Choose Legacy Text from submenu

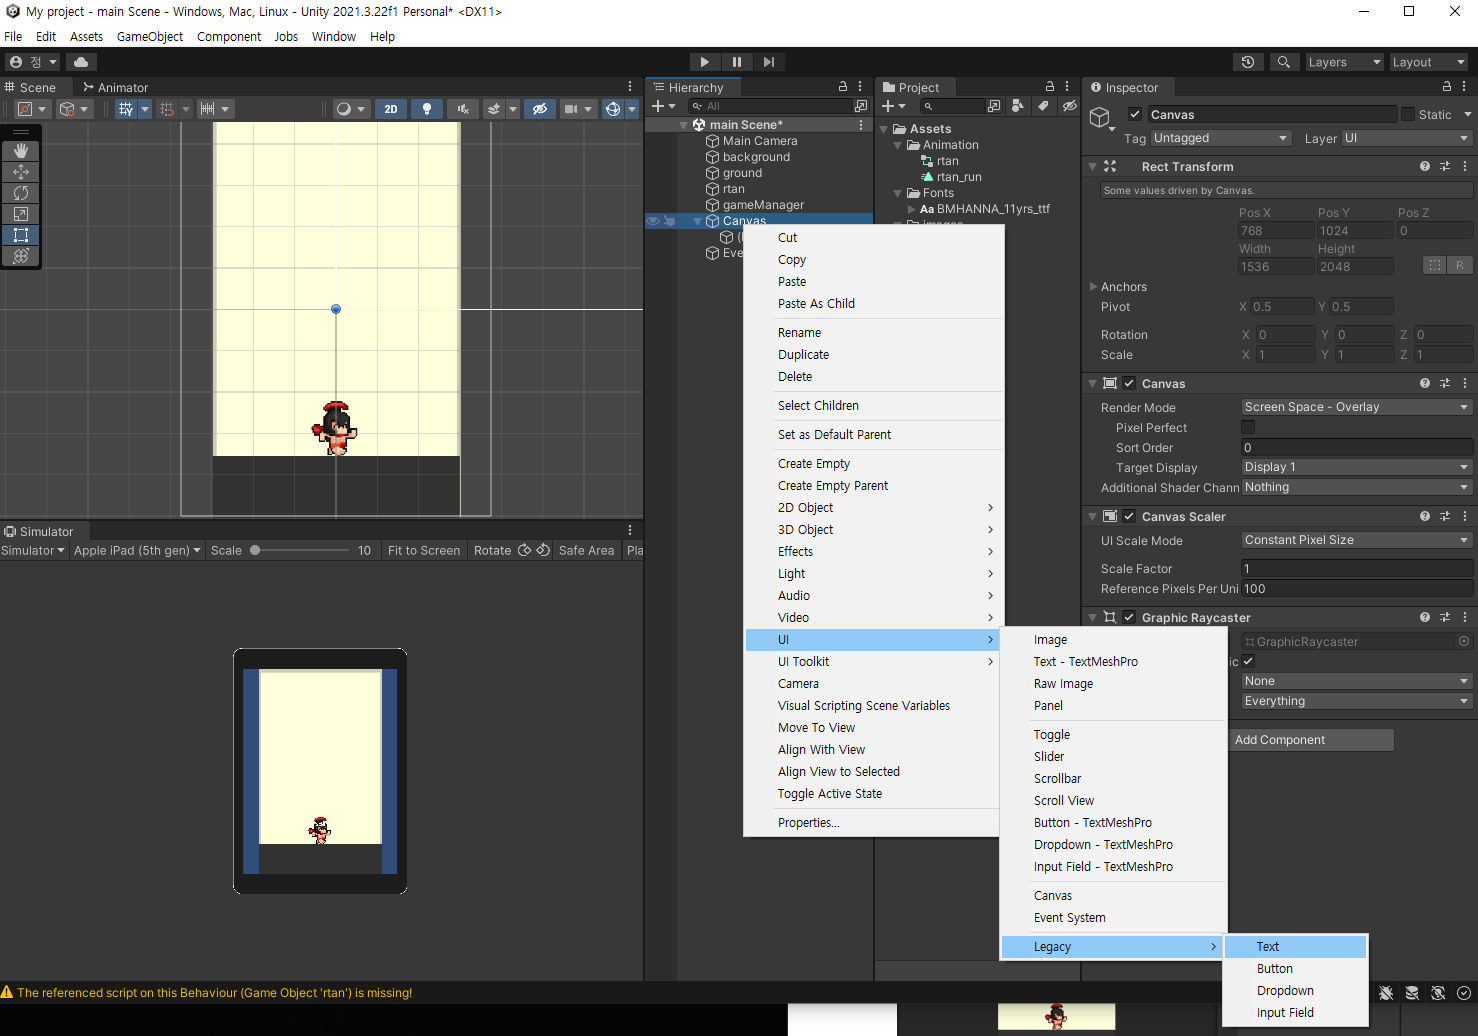[1295, 946]
